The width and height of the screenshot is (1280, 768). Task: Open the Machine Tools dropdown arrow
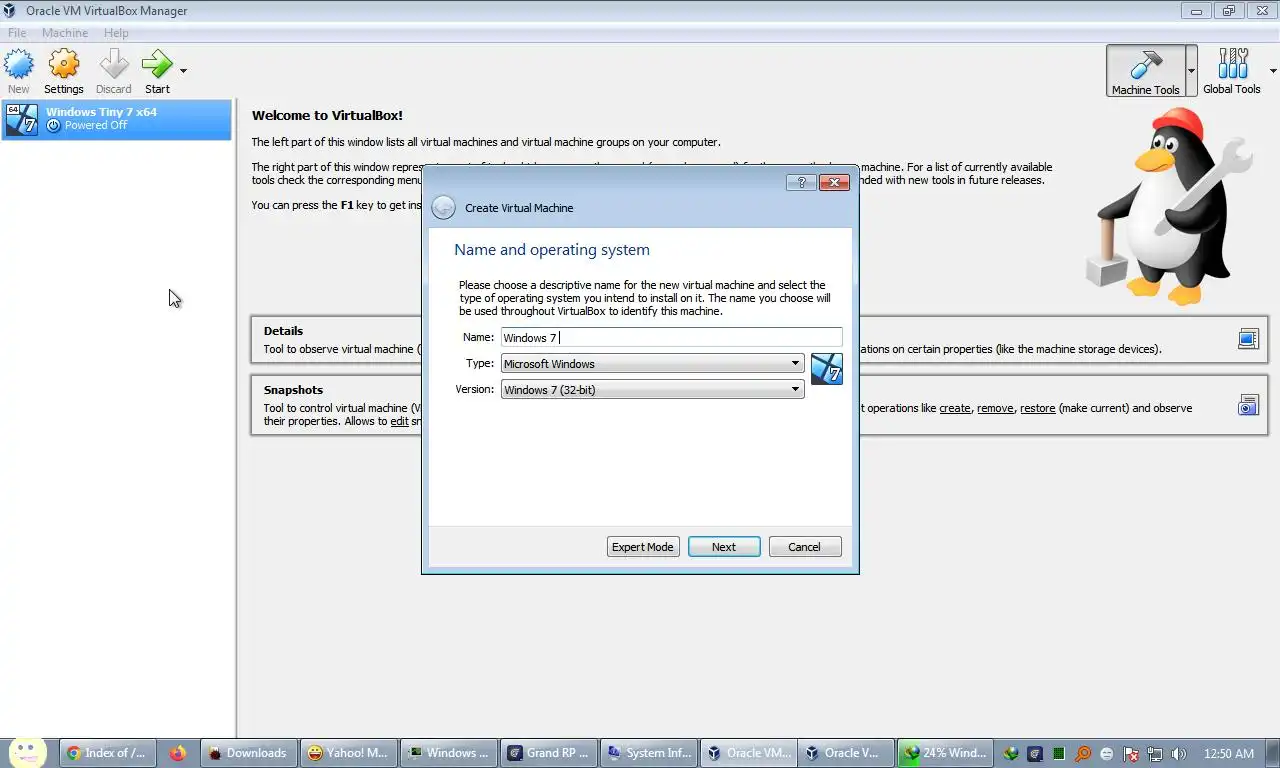(x=1191, y=71)
